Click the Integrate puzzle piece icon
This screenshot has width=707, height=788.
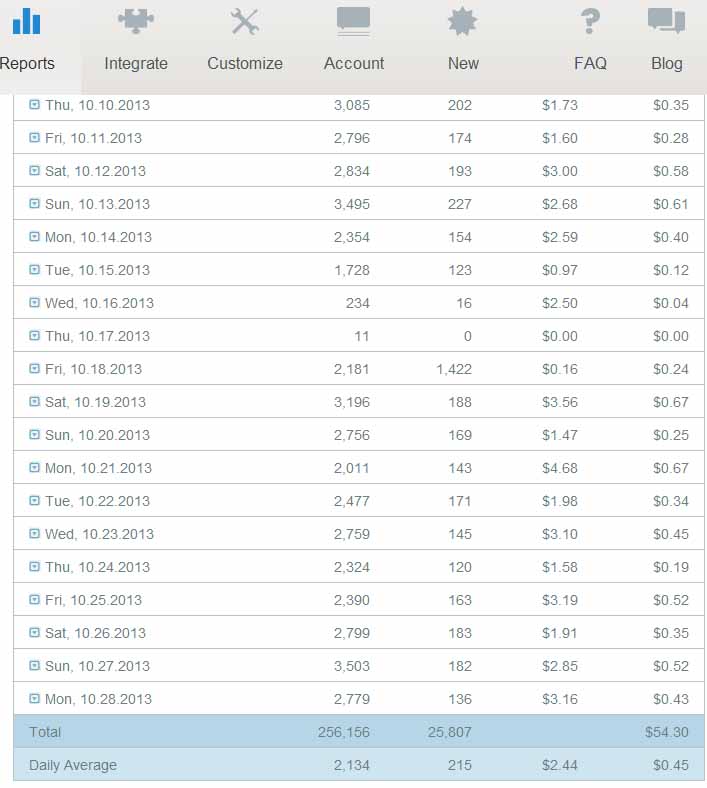click(x=136, y=21)
